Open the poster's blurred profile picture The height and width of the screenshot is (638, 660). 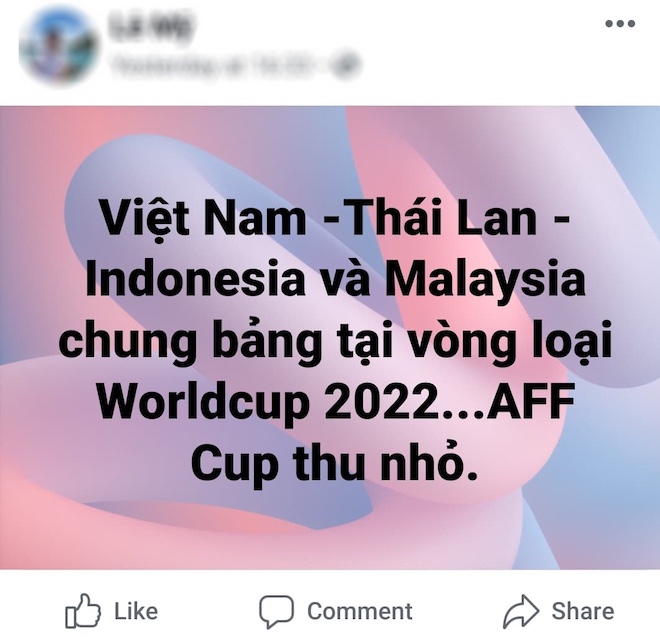coord(59,46)
